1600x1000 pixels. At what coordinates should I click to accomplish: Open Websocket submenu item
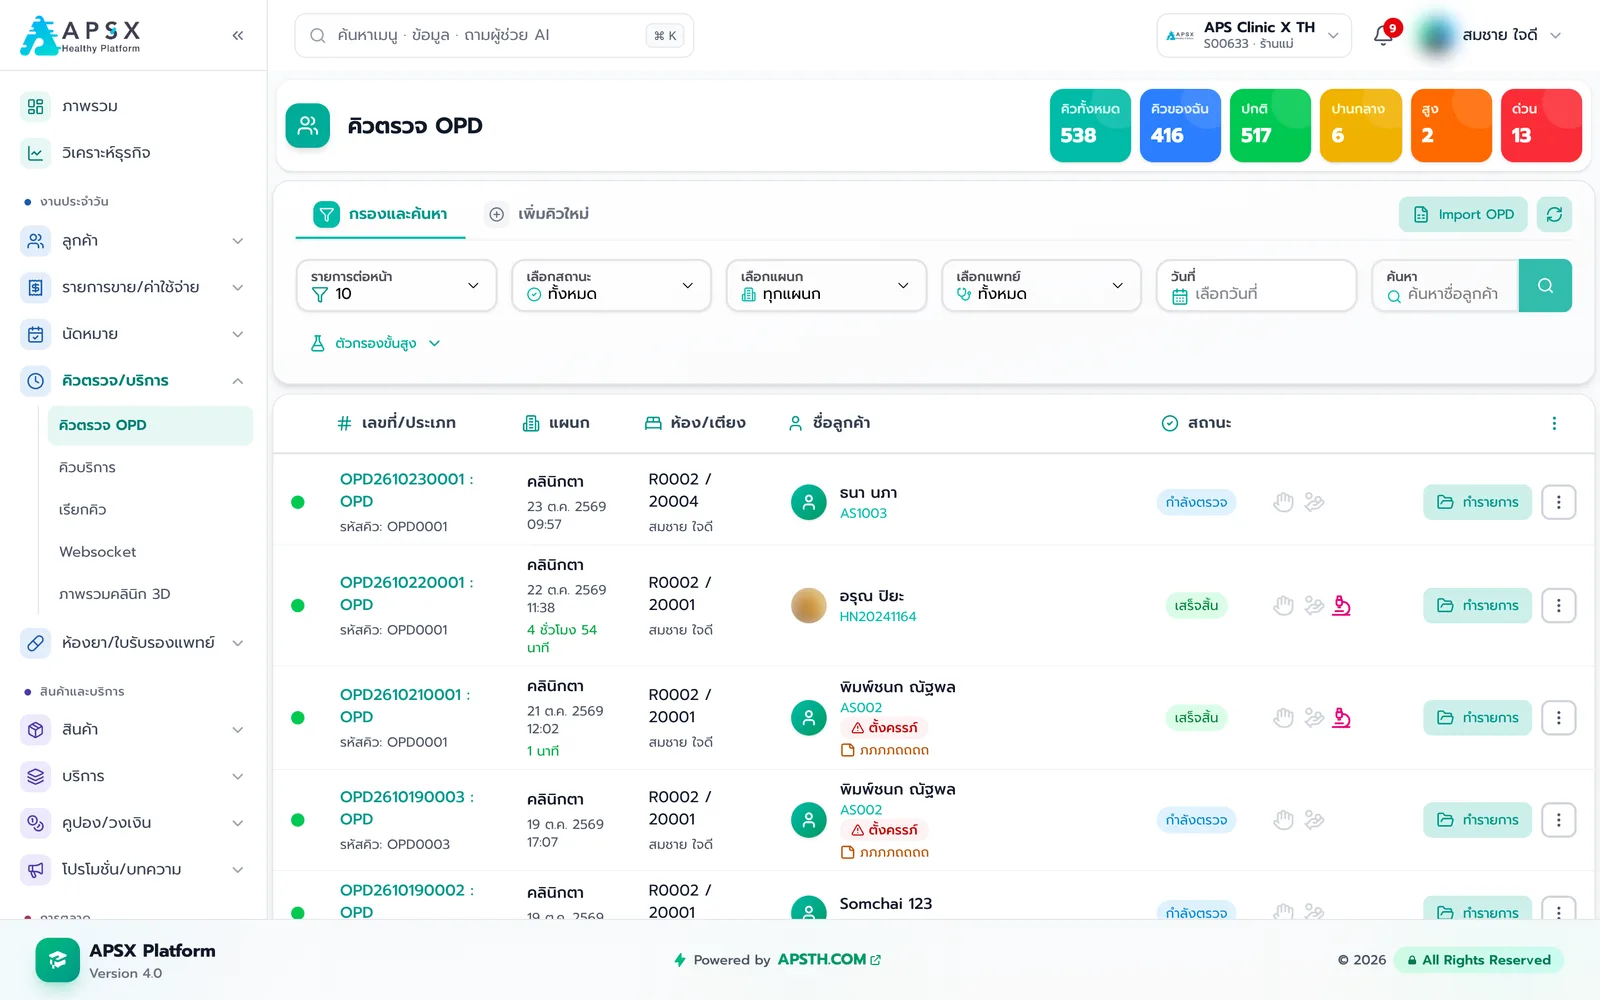(x=150, y=552)
